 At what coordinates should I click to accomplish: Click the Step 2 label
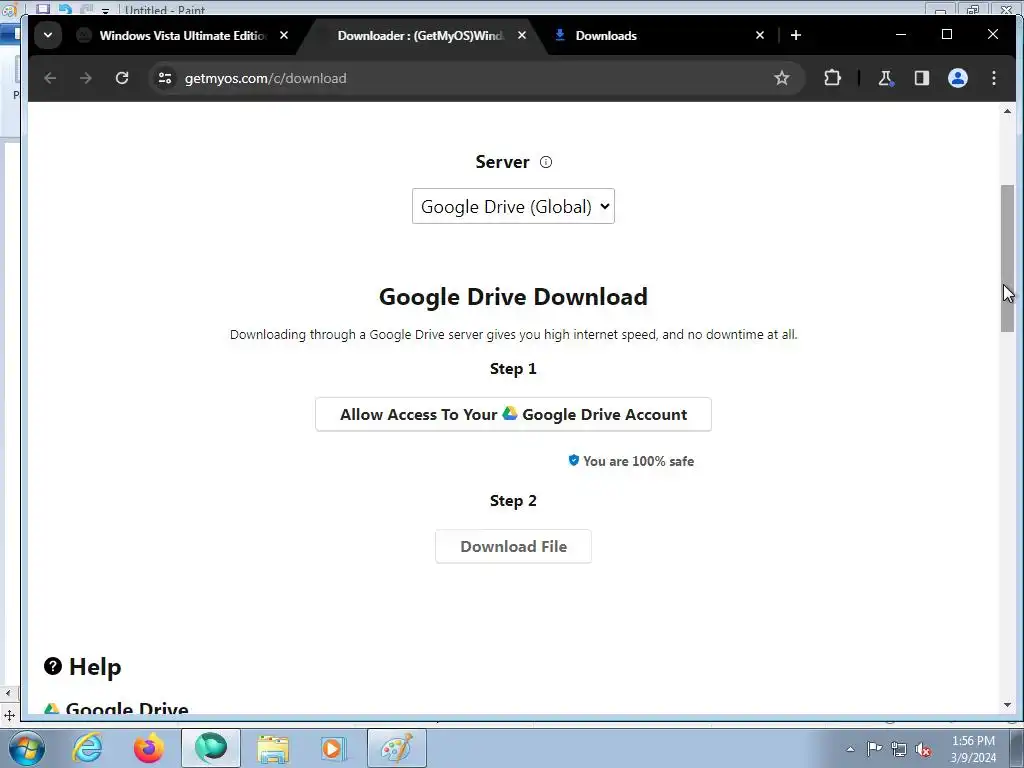tap(513, 500)
